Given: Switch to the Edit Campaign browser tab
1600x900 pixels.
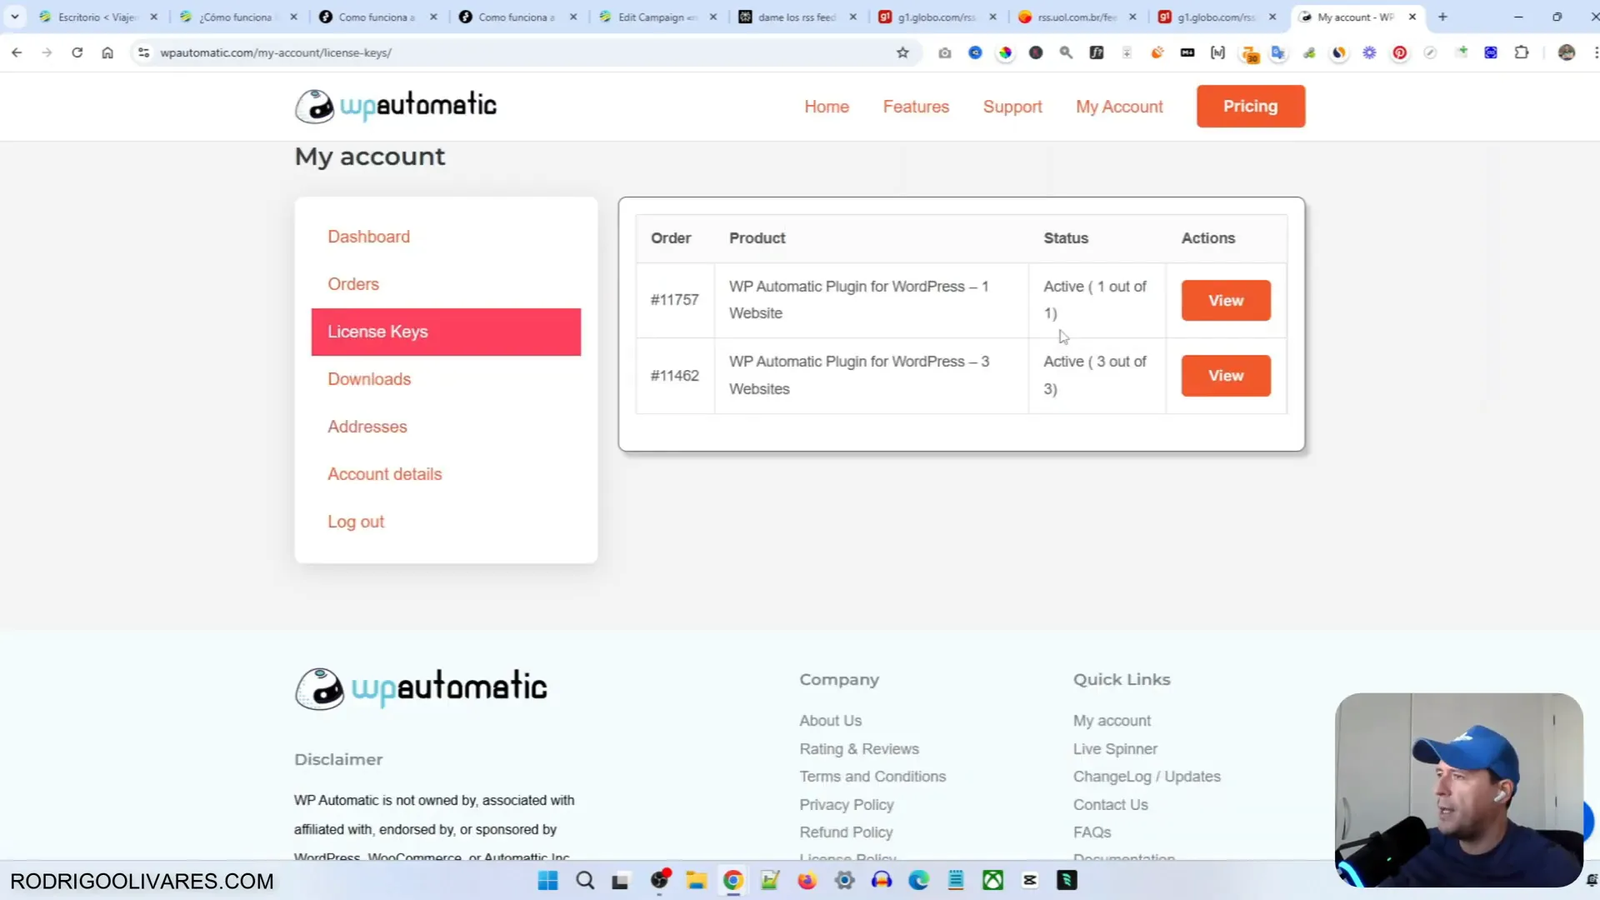Looking at the screenshot, I should coord(655,17).
